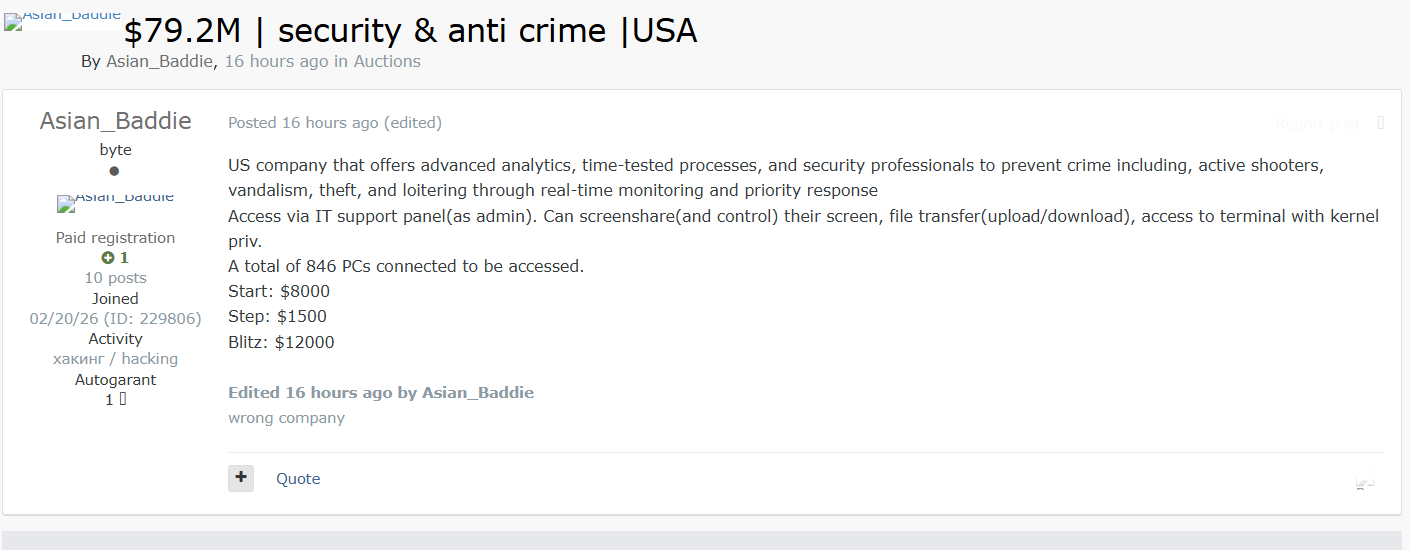1410x550 pixels.
Task: Open the author avatar in the thread header
Action: pos(62,20)
